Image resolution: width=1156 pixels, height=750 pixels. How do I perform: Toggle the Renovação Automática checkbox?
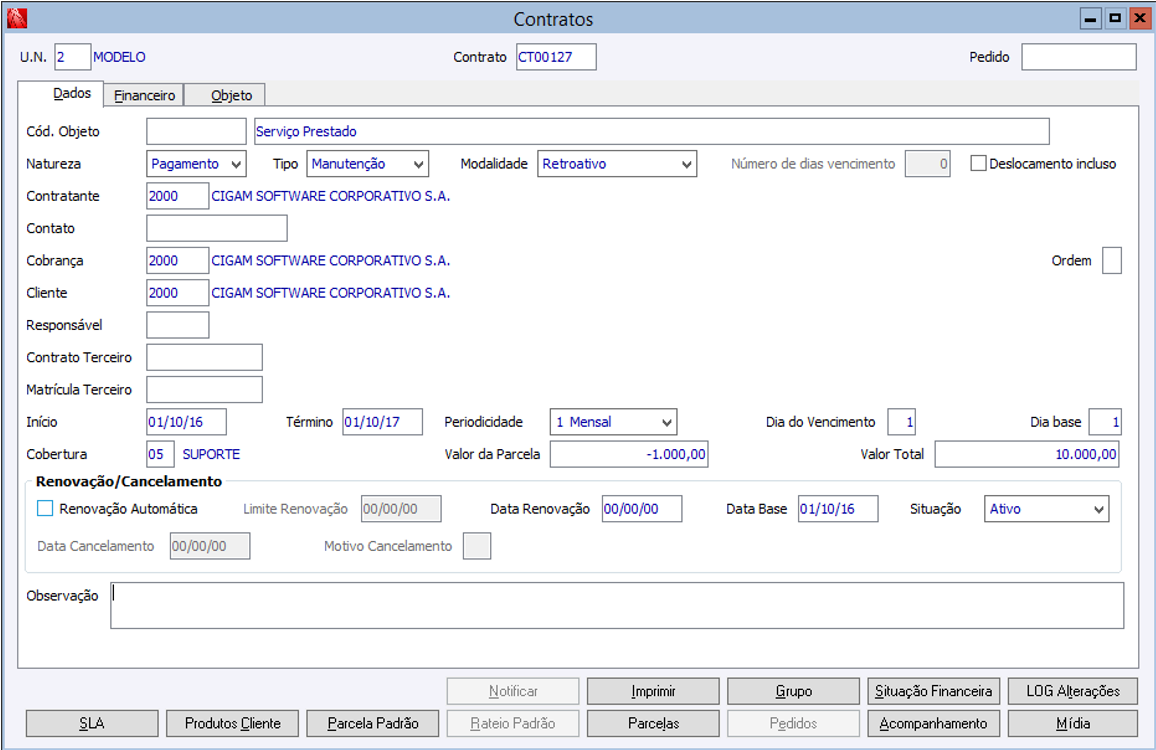(x=45, y=509)
